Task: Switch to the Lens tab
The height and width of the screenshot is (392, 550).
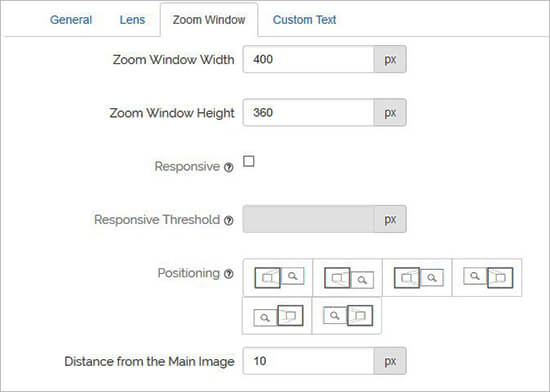Action: (132, 20)
